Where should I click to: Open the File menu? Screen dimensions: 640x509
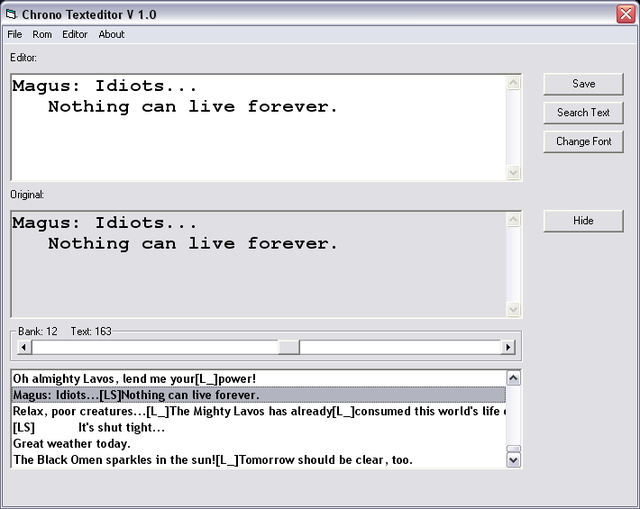pos(15,34)
